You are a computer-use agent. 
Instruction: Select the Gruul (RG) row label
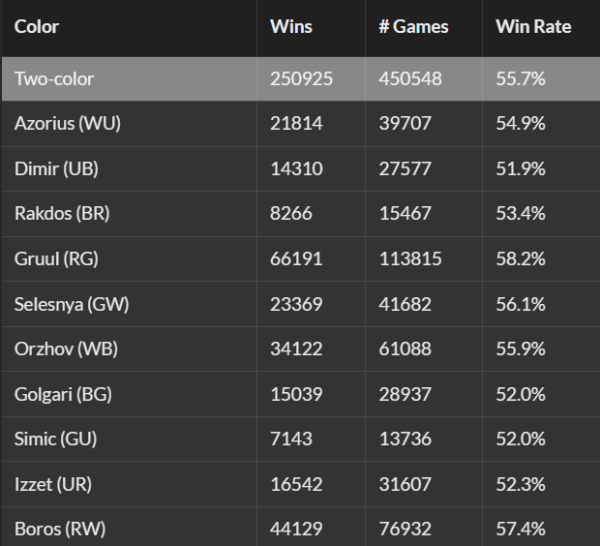pos(56,259)
